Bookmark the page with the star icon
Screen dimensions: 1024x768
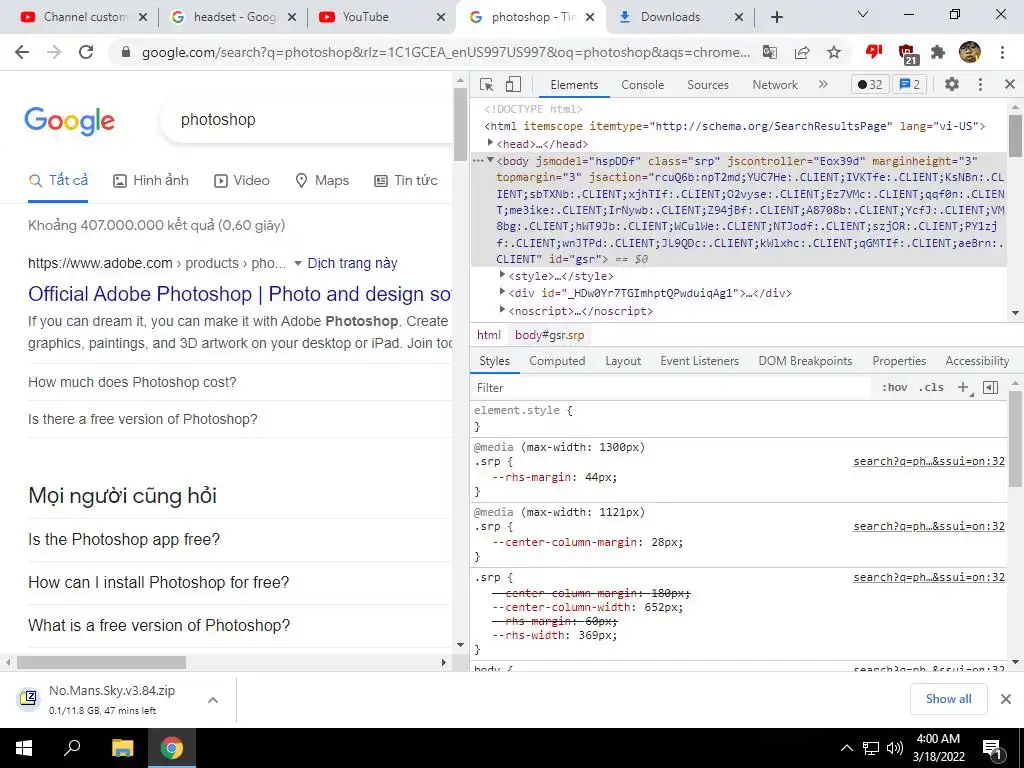point(834,52)
